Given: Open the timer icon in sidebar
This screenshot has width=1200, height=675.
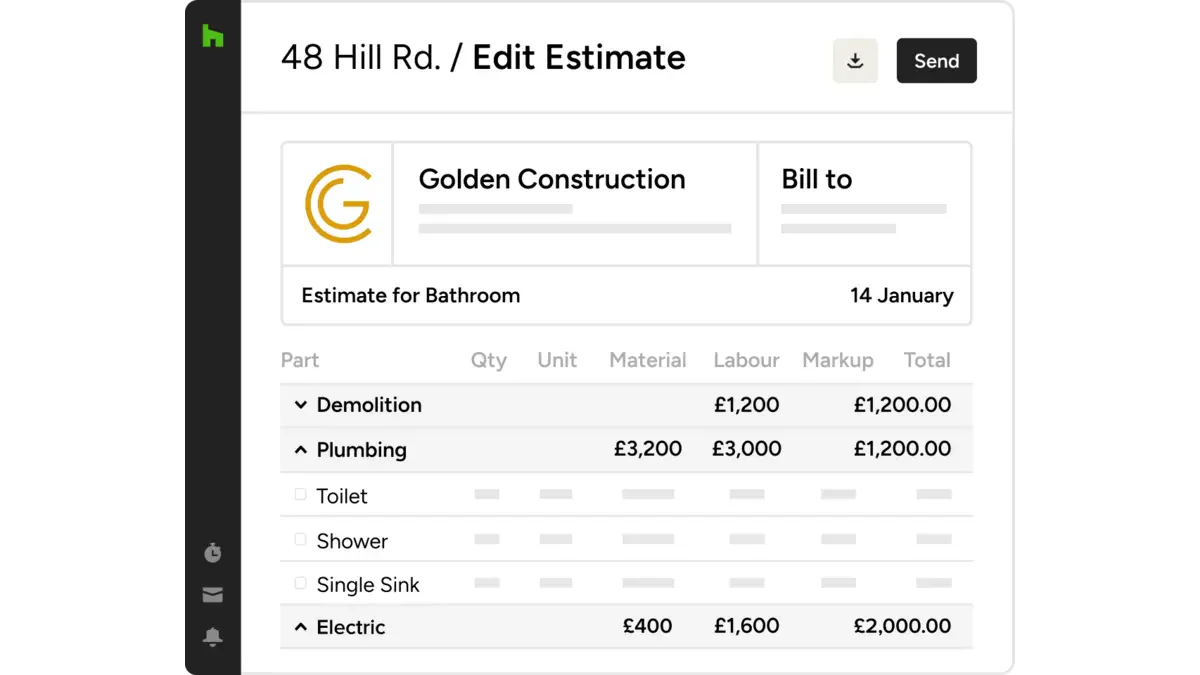Looking at the screenshot, I should (212, 553).
